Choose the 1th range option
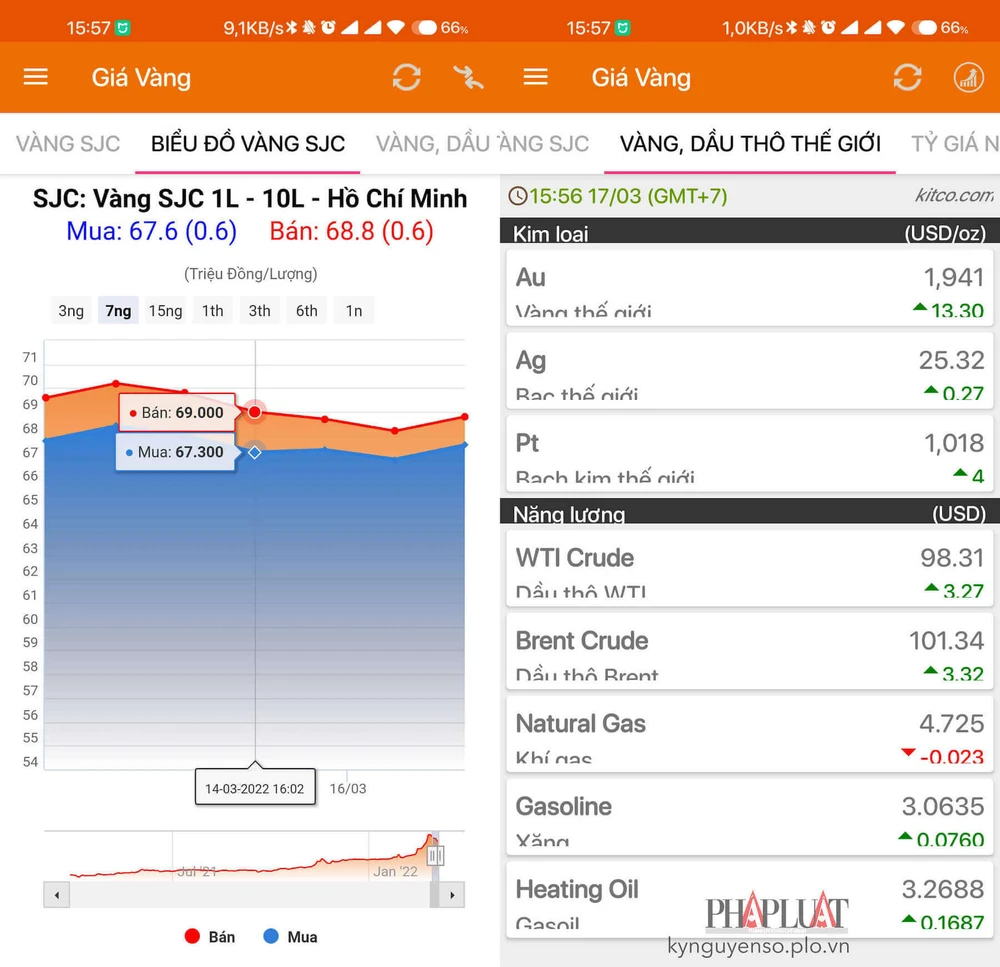Viewport: 1000px width, 967px height. (x=212, y=311)
